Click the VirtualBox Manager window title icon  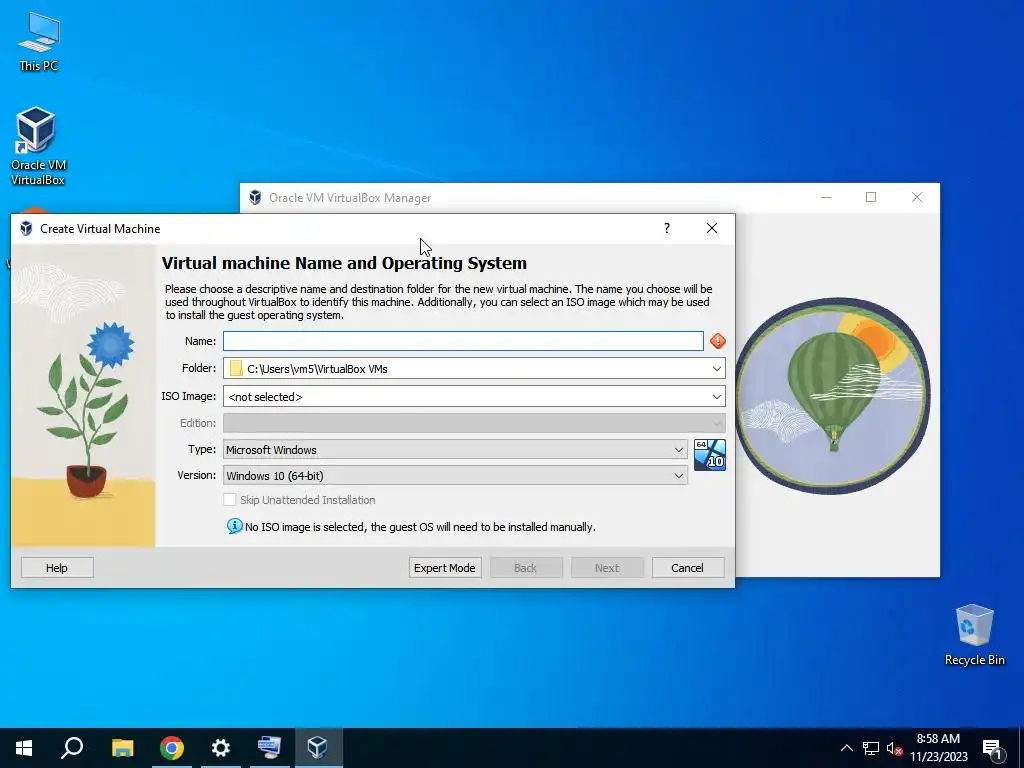(255, 197)
